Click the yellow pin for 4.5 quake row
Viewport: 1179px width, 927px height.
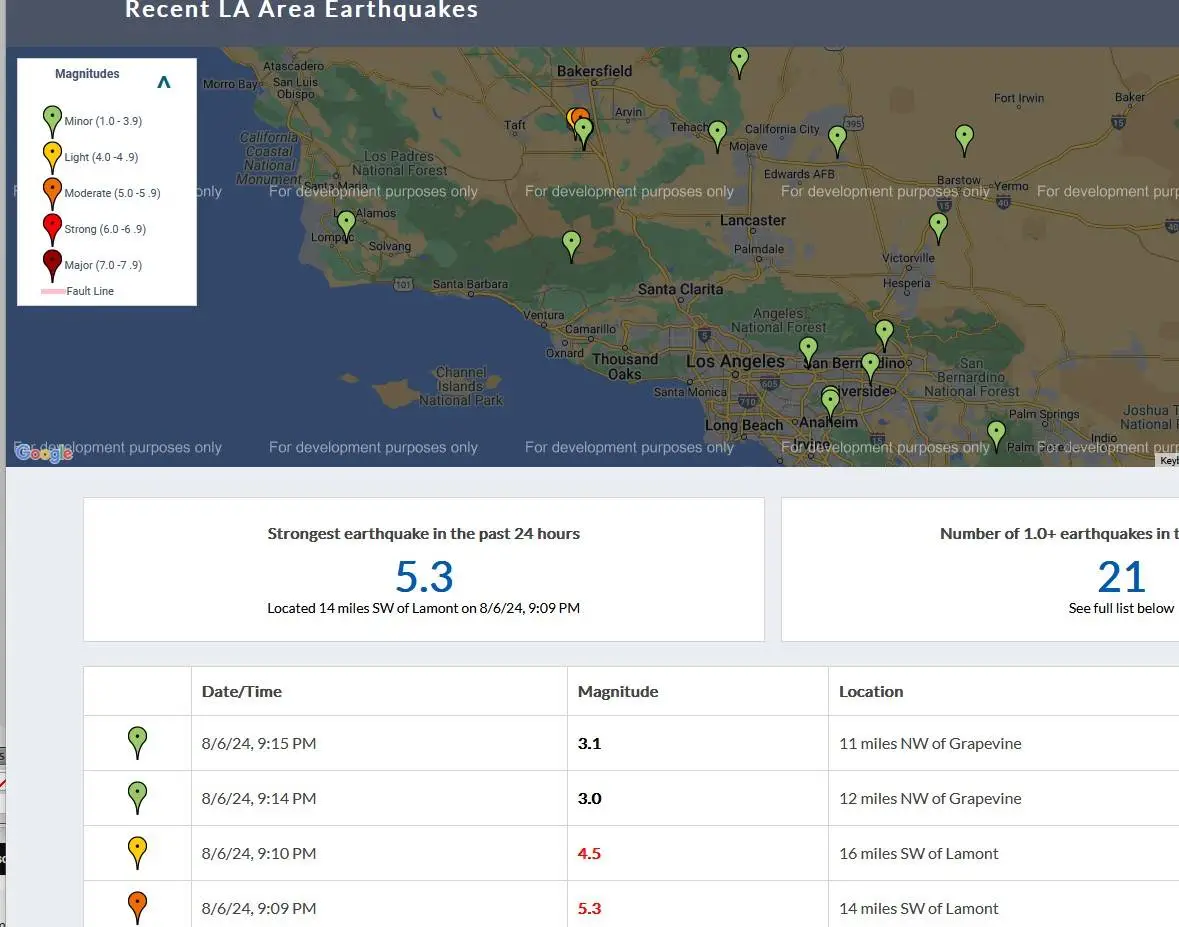point(138,851)
